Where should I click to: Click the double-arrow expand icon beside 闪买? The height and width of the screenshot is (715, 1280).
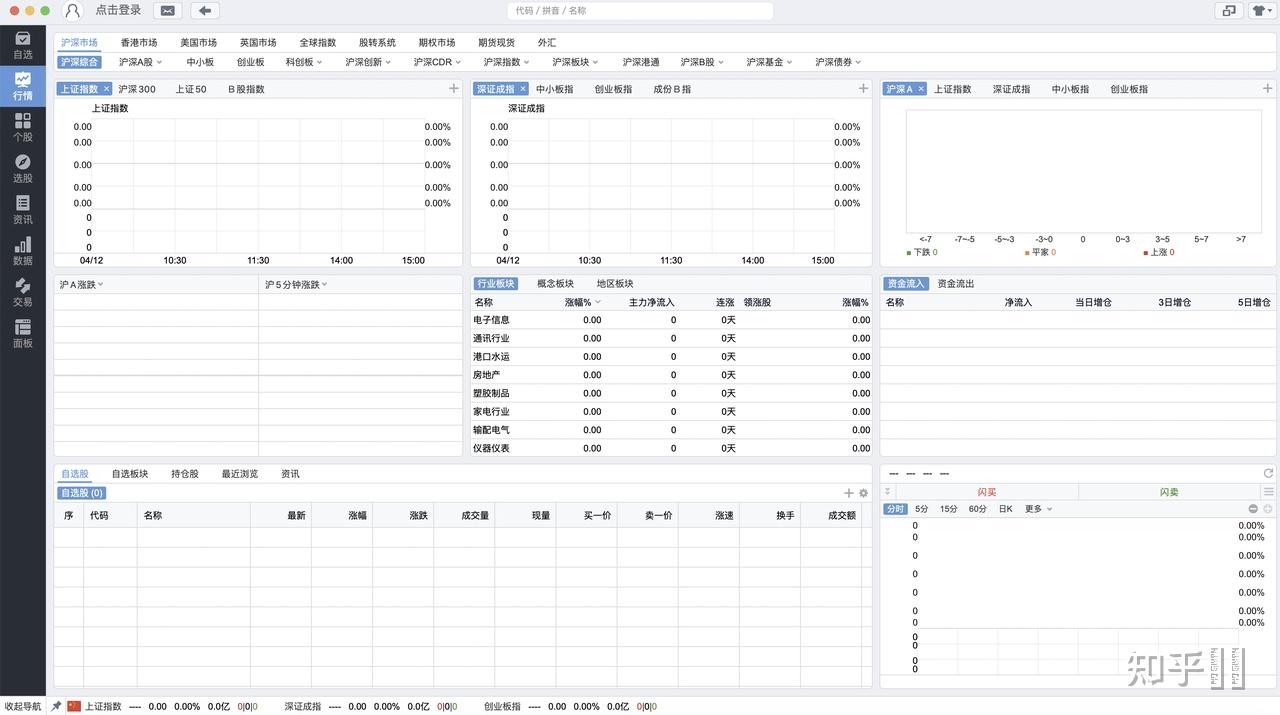(888, 492)
